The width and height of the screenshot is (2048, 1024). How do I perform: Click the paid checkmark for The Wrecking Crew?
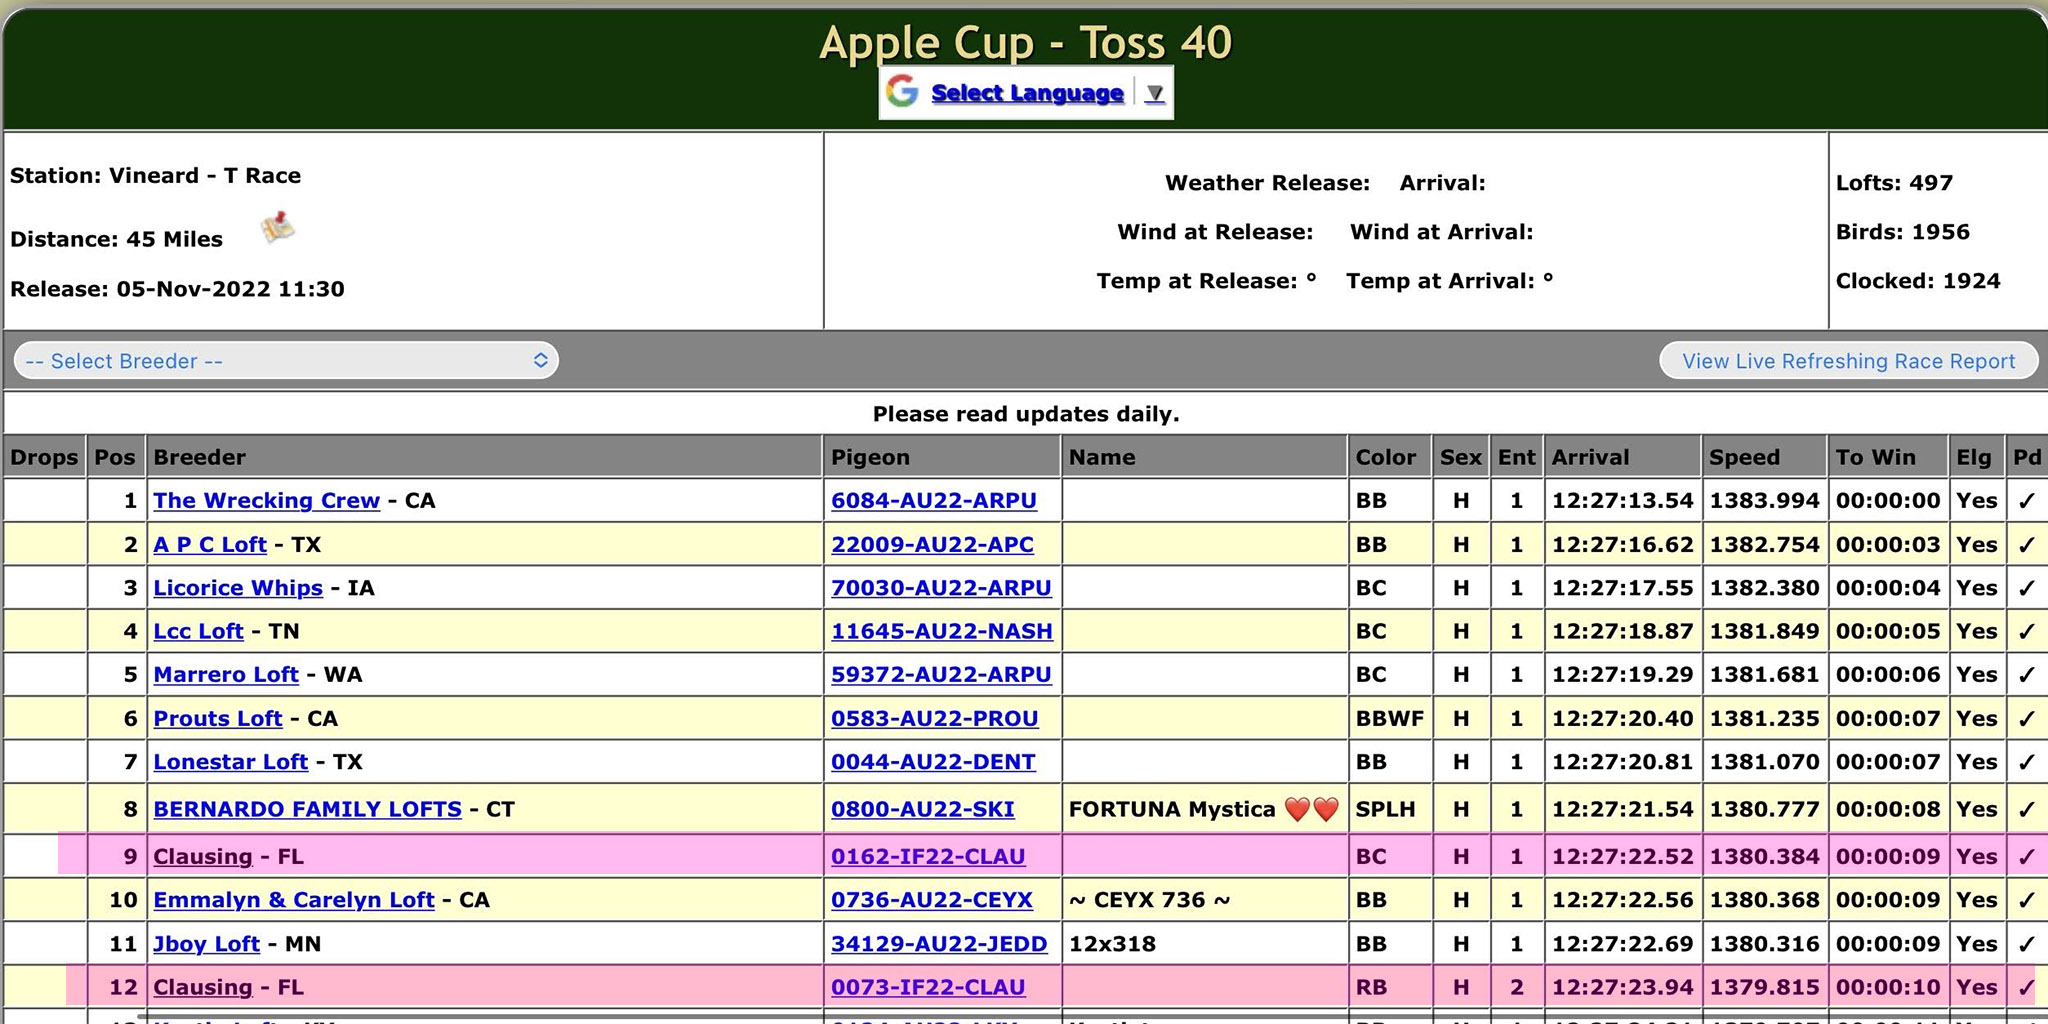click(x=2026, y=501)
